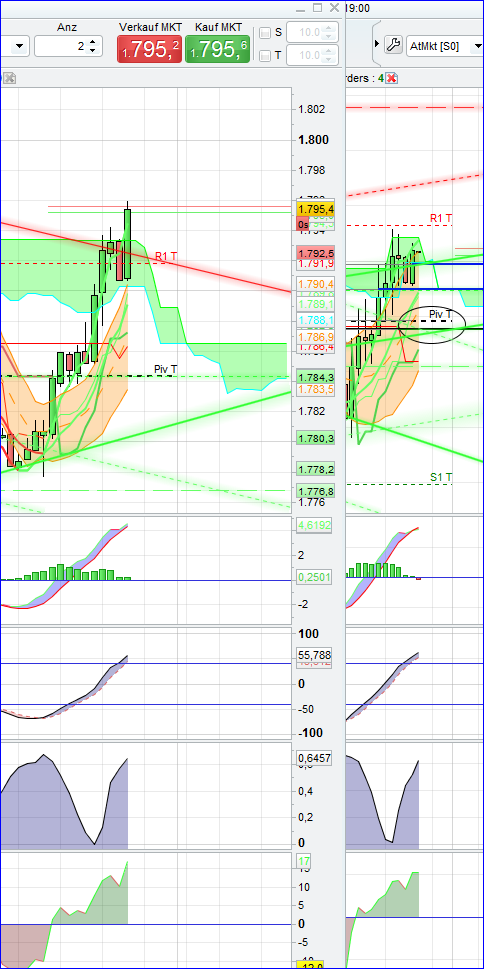The height and width of the screenshot is (969, 484).
Task: Click the 1.784,3 price label on the axis
Action: [316, 377]
